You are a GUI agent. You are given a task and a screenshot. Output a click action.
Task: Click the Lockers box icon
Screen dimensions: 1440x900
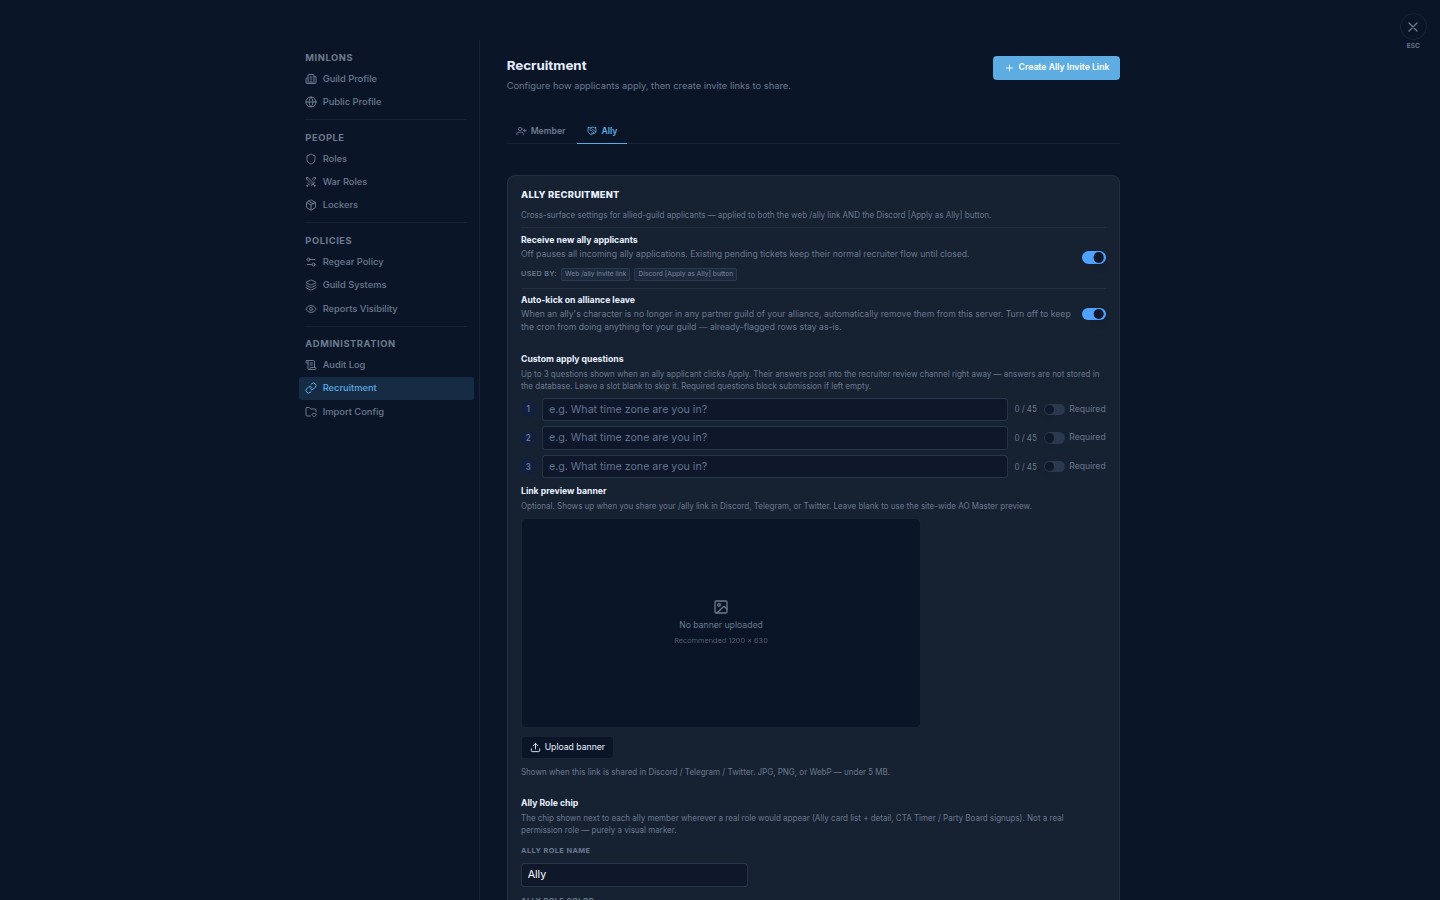[311, 205]
